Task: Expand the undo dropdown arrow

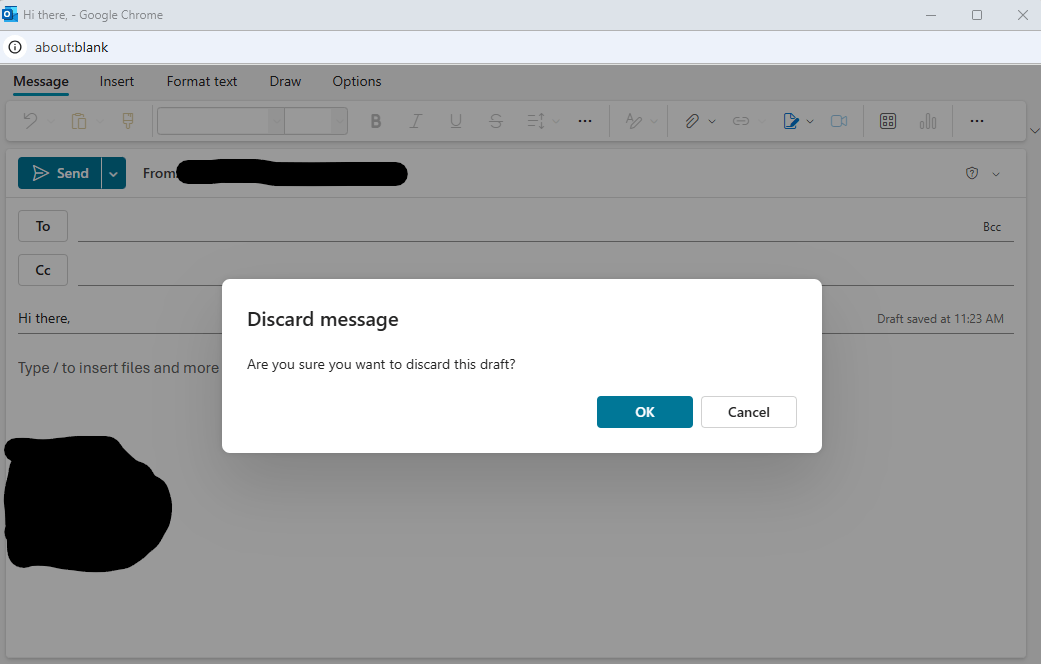Action: click(52, 121)
